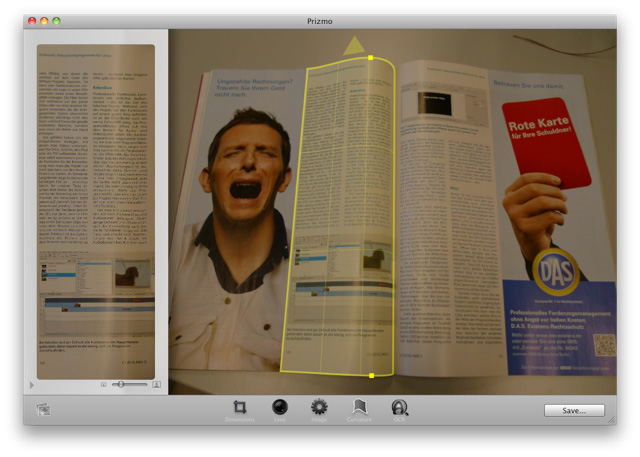Select the Lens correction tool
Image resolution: width=640 pixels, height=457 pixels.
coord(280,410)
